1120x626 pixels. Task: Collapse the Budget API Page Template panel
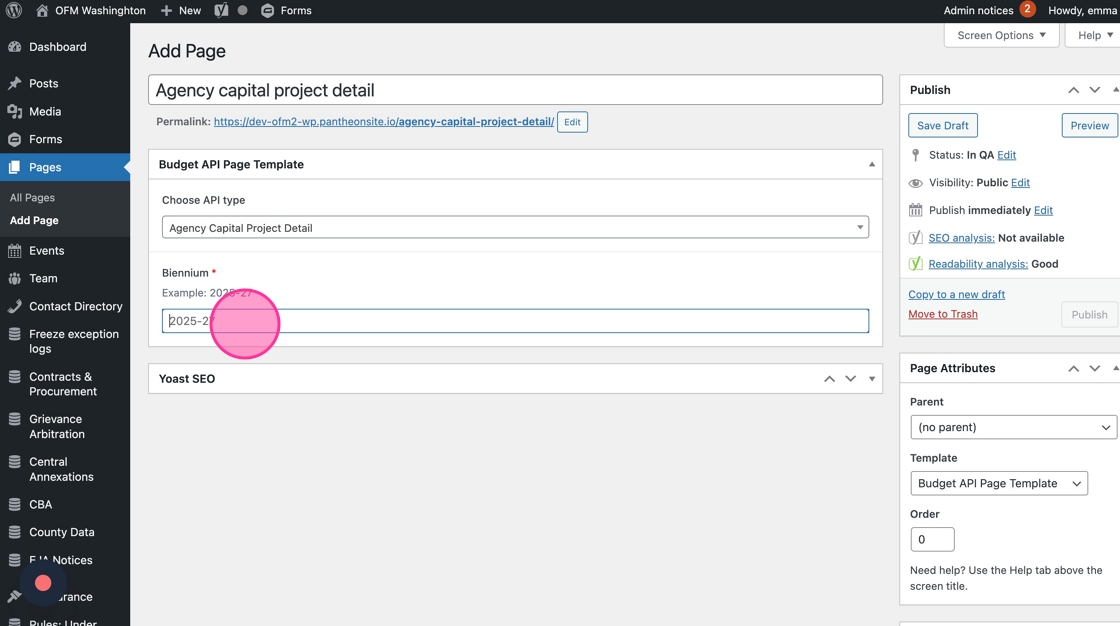pyautogui.click(x=871, y=164)
